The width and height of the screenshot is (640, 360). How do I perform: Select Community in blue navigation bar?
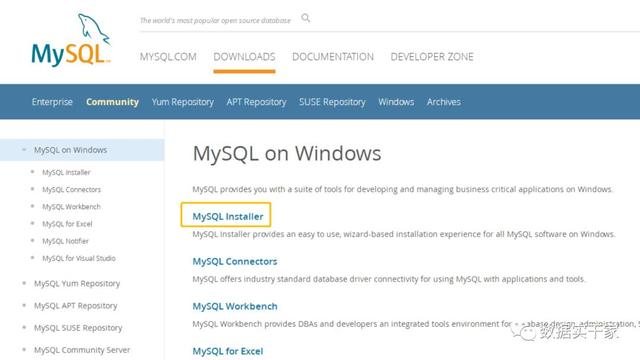click(112, 102)
